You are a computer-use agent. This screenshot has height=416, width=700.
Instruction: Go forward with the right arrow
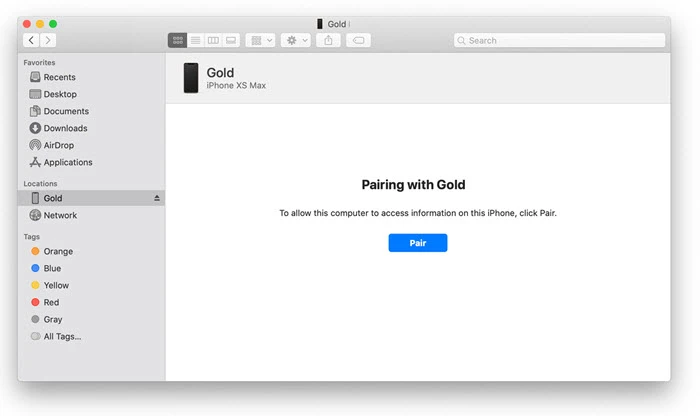(x=48, y=40)
